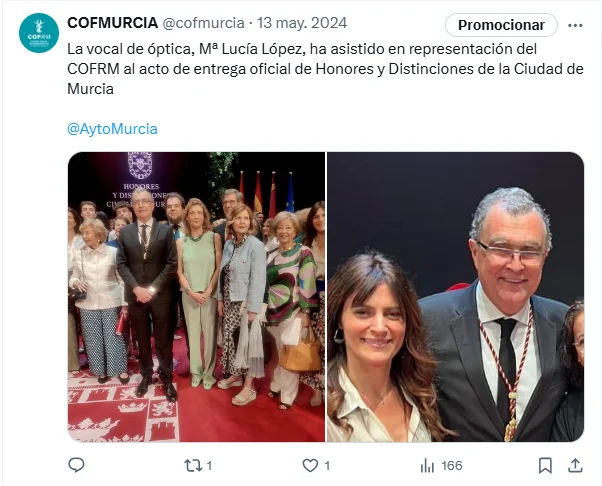Click the repost arrows icon

click(193, 466)
